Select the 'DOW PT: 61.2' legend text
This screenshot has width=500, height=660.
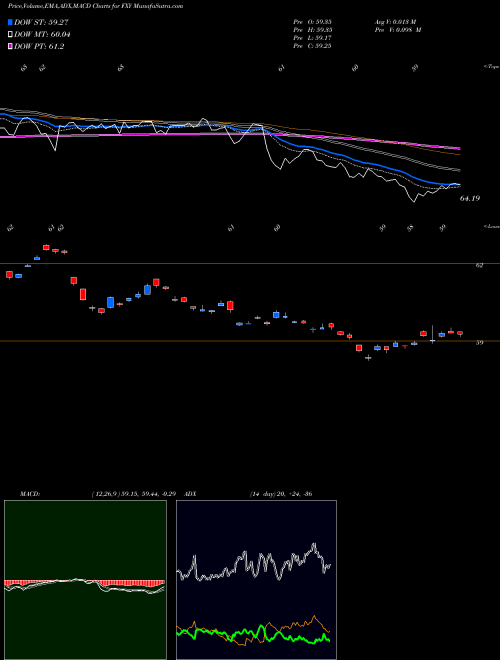pyautogui.click(x=39, y=46)
